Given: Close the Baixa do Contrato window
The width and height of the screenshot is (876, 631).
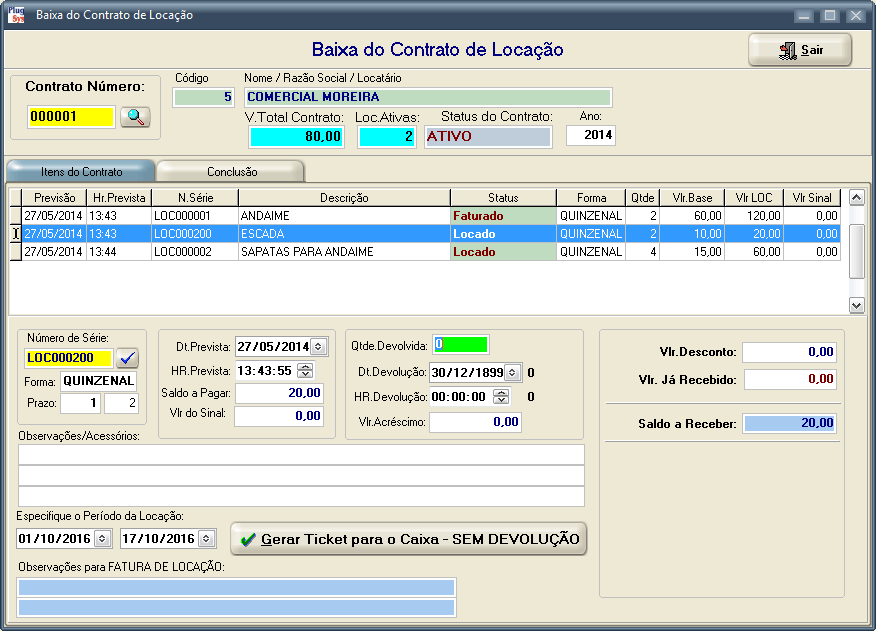Looking at the screenshot, I should pyautogui.click(x=855, y=16).
